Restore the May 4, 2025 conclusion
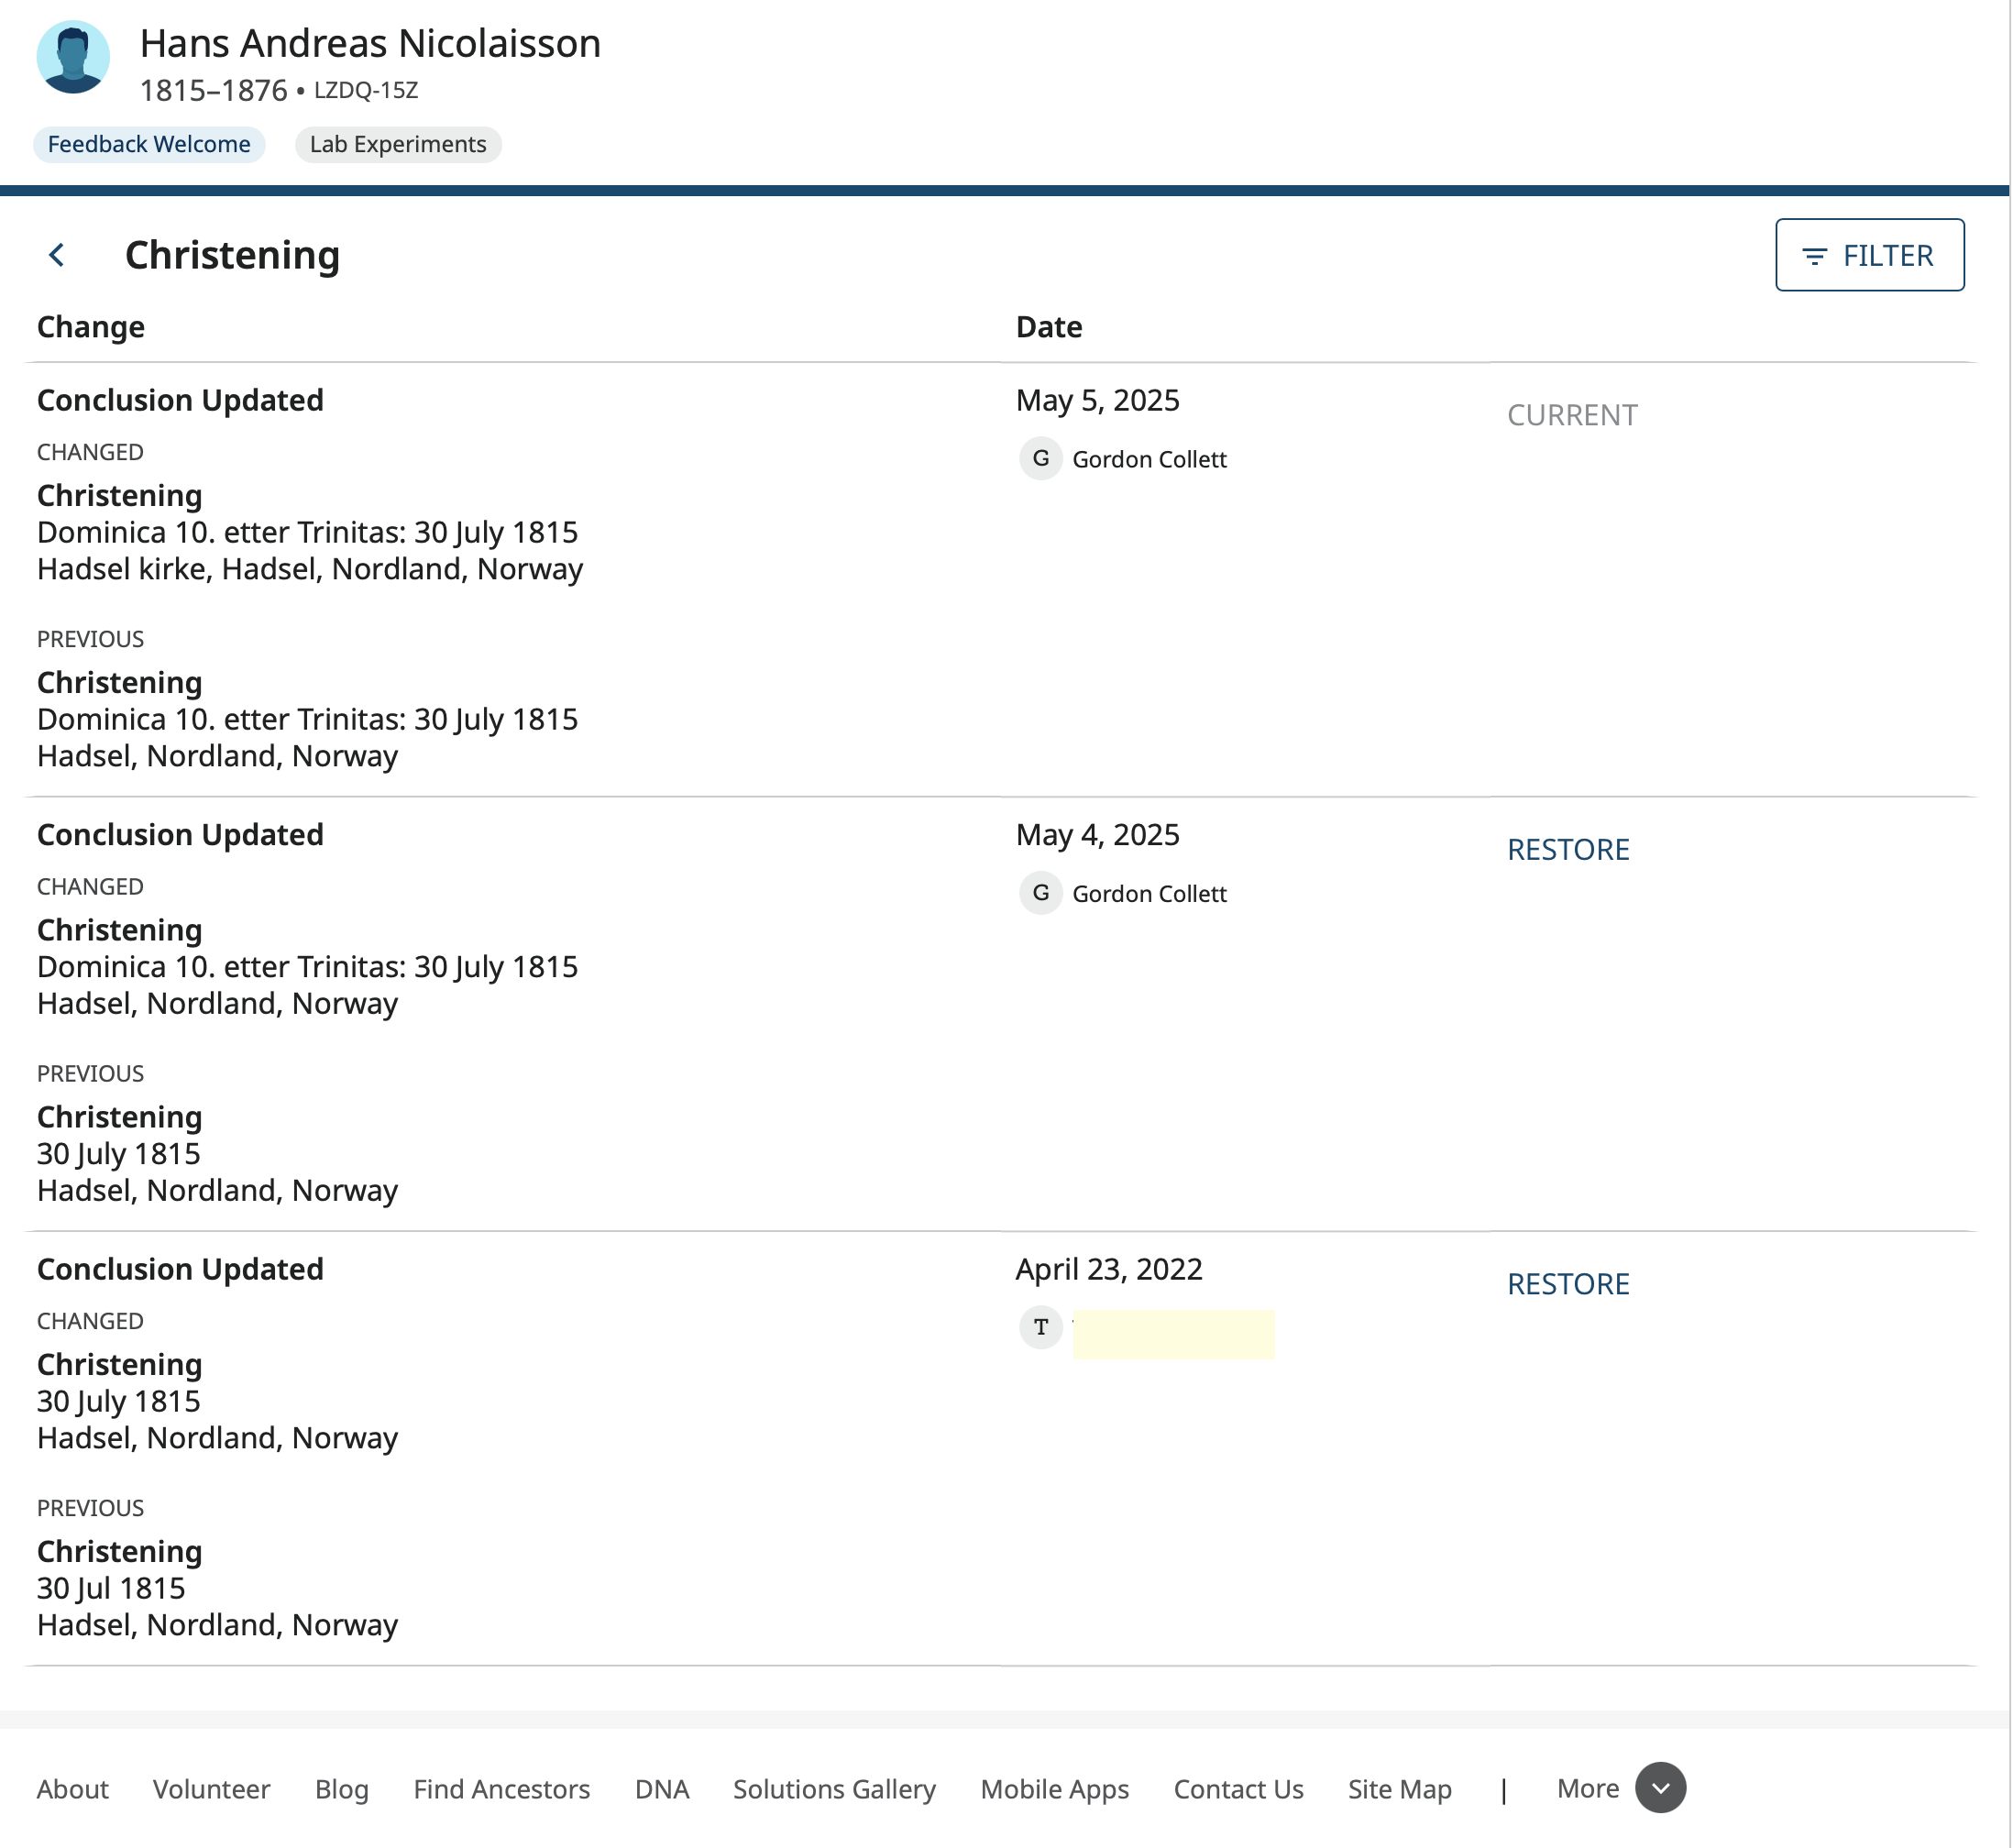Screen dimensions: 2013x1848 coord(1567,849)
